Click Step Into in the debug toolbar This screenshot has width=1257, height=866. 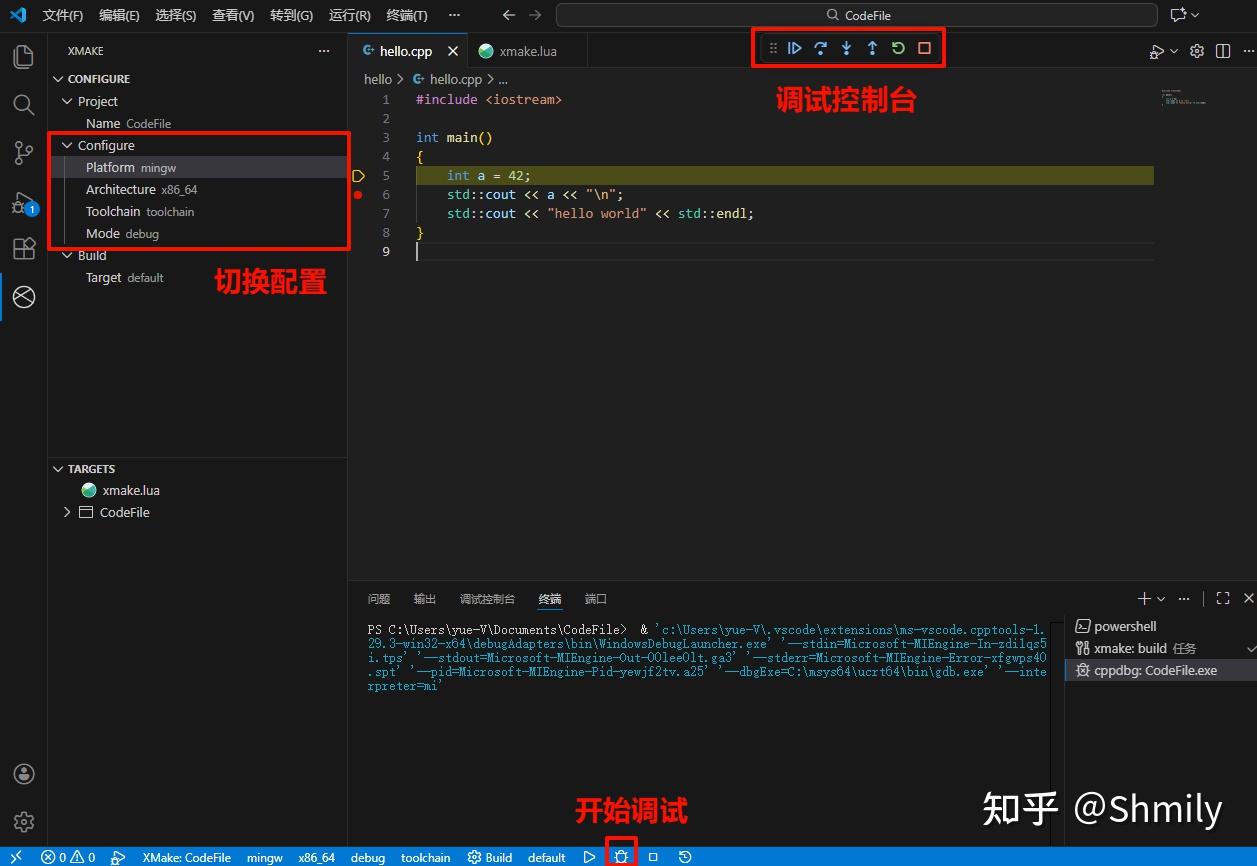point(846,47)
